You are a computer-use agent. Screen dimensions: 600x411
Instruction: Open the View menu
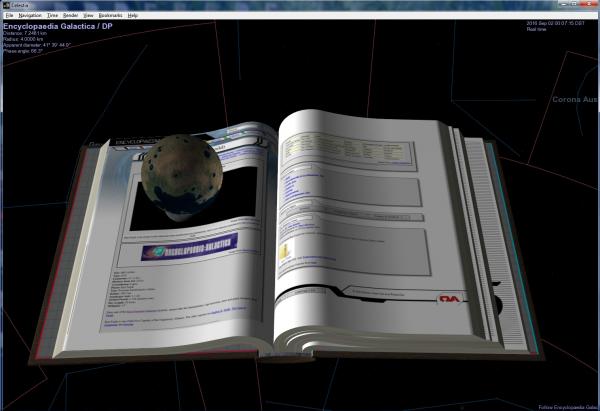88,15
